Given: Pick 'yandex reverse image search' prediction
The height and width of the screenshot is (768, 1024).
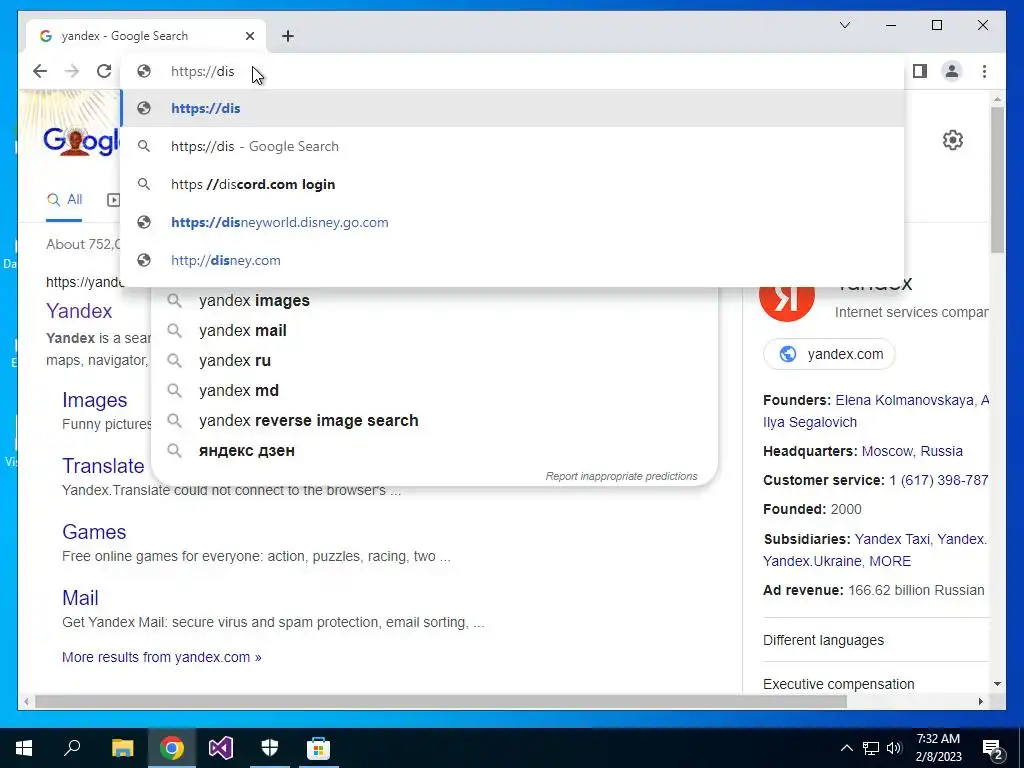Looking at the screenshot, I should pos(434,421).
